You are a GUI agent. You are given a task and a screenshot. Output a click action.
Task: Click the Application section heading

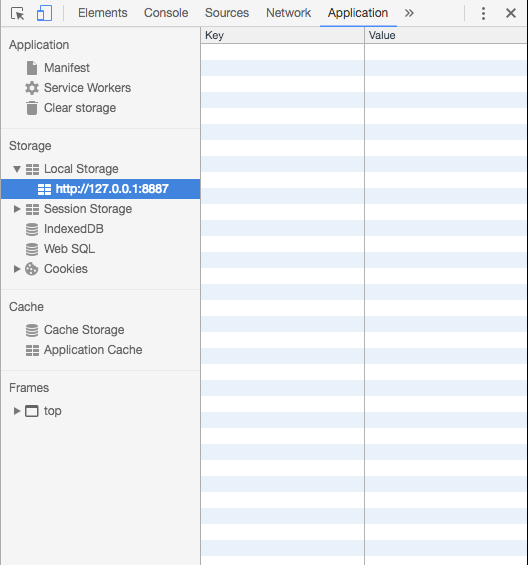pyautogui.click(x=39, y=45)
